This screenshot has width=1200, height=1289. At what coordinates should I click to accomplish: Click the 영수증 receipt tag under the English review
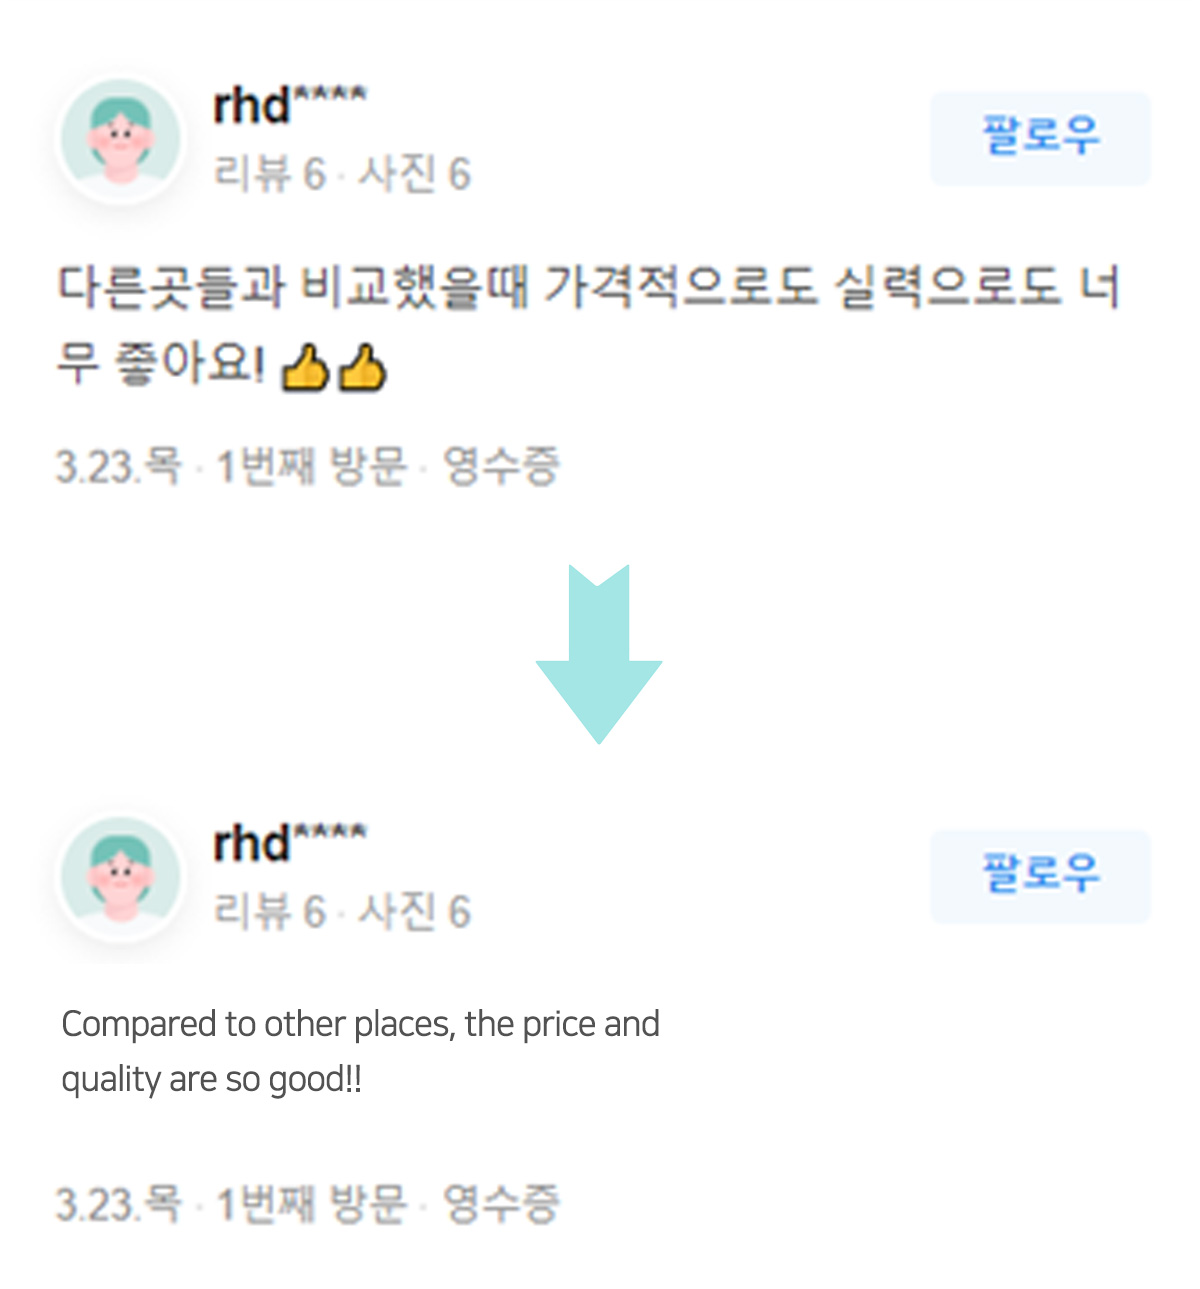click(x=501, y=1205)
